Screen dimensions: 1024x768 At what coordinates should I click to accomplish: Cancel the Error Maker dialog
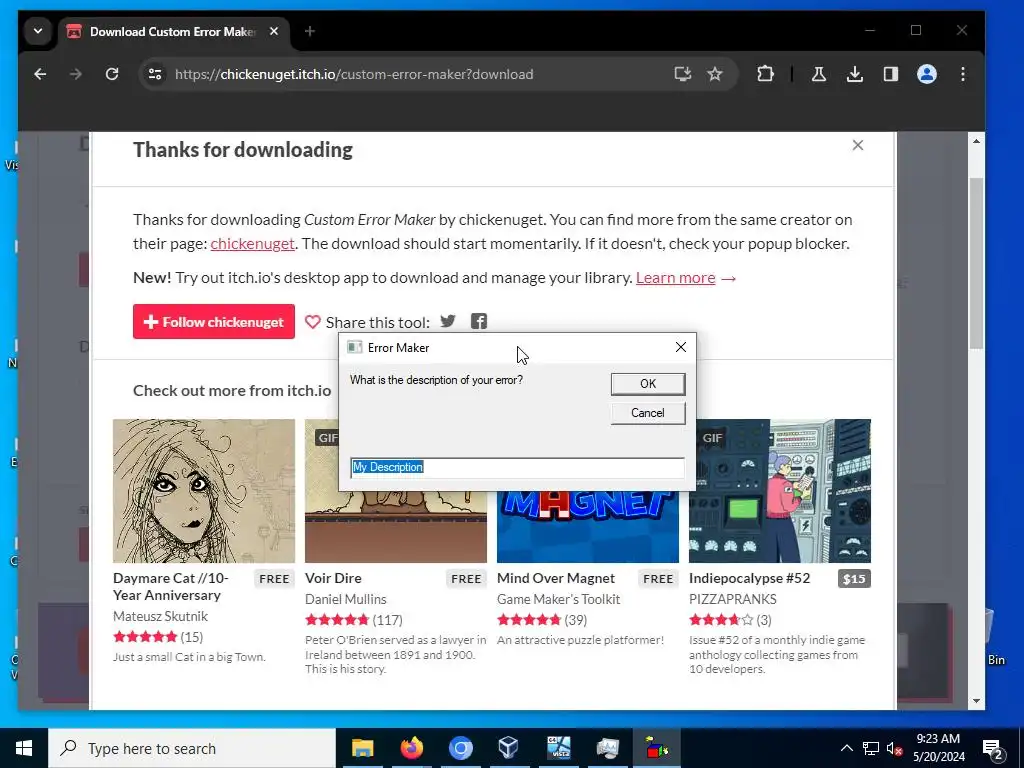[x=648, y=413]
